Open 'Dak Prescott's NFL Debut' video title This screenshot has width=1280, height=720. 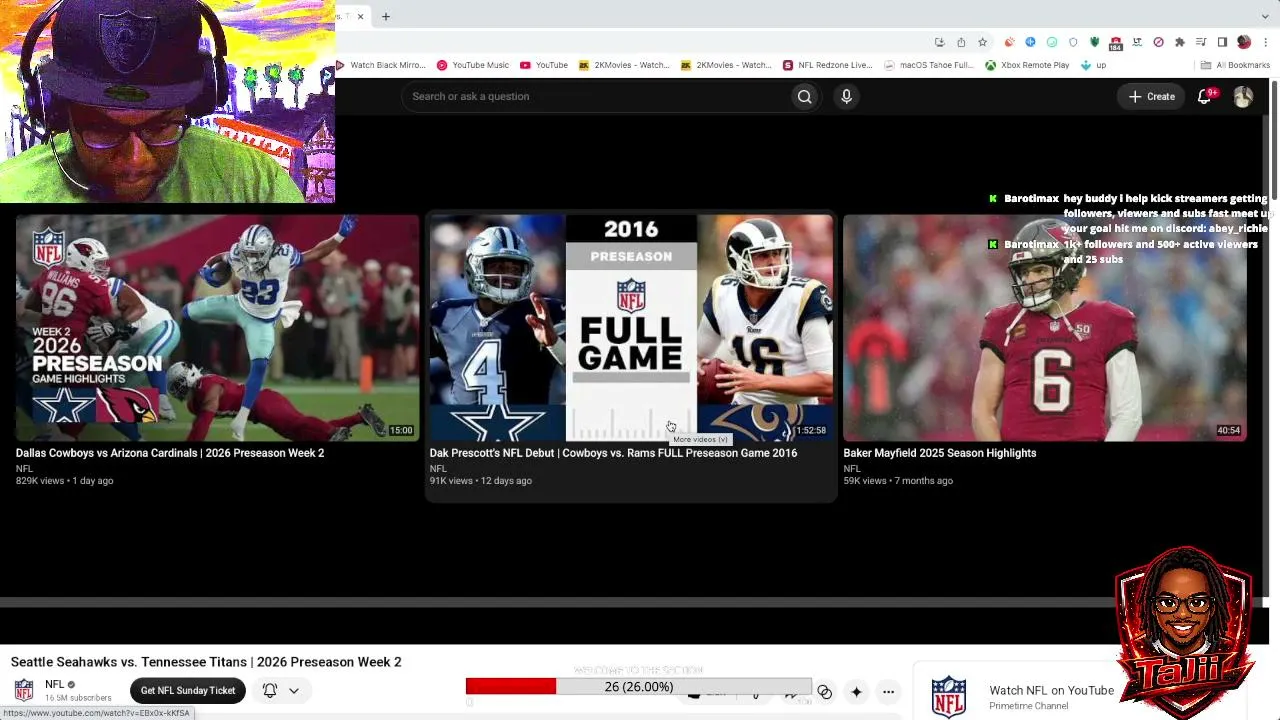point(613,453)
